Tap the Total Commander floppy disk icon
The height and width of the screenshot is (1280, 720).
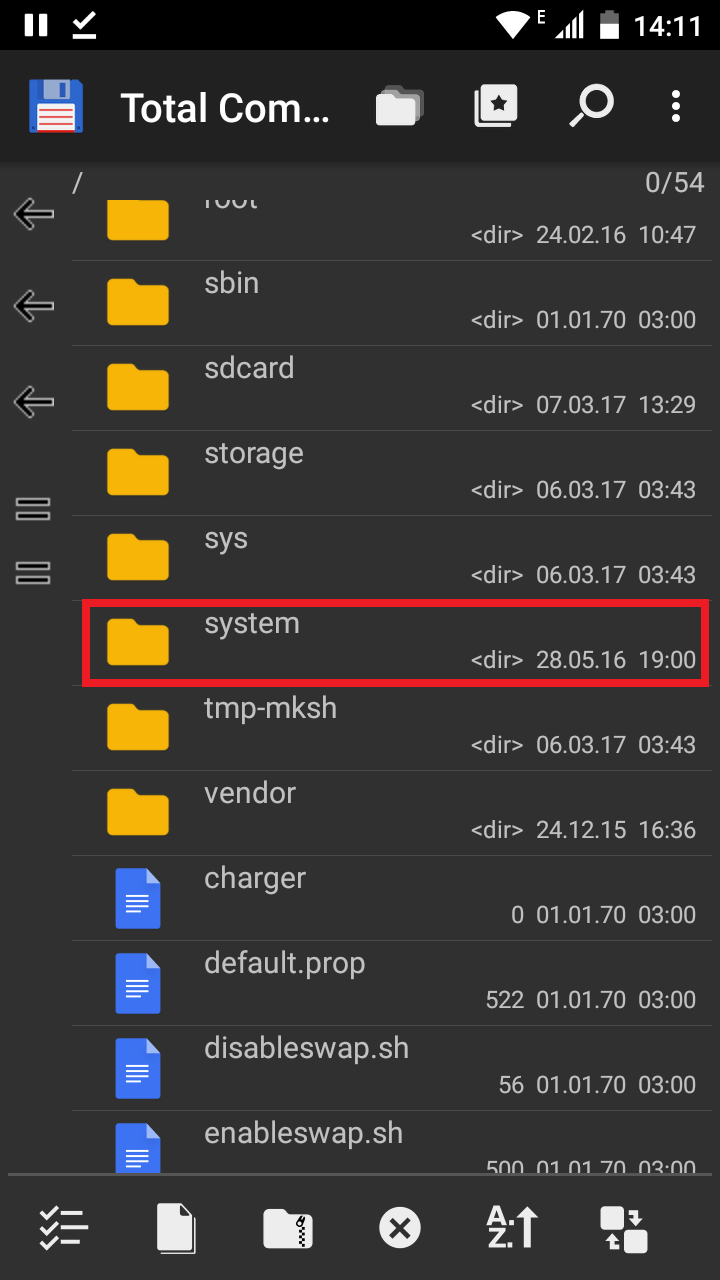[x=56, y=106]
